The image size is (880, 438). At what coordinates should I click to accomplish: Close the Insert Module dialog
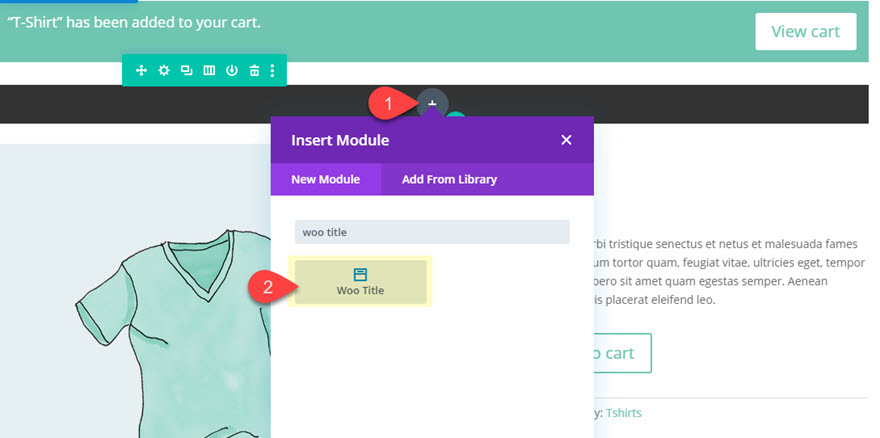566,140
